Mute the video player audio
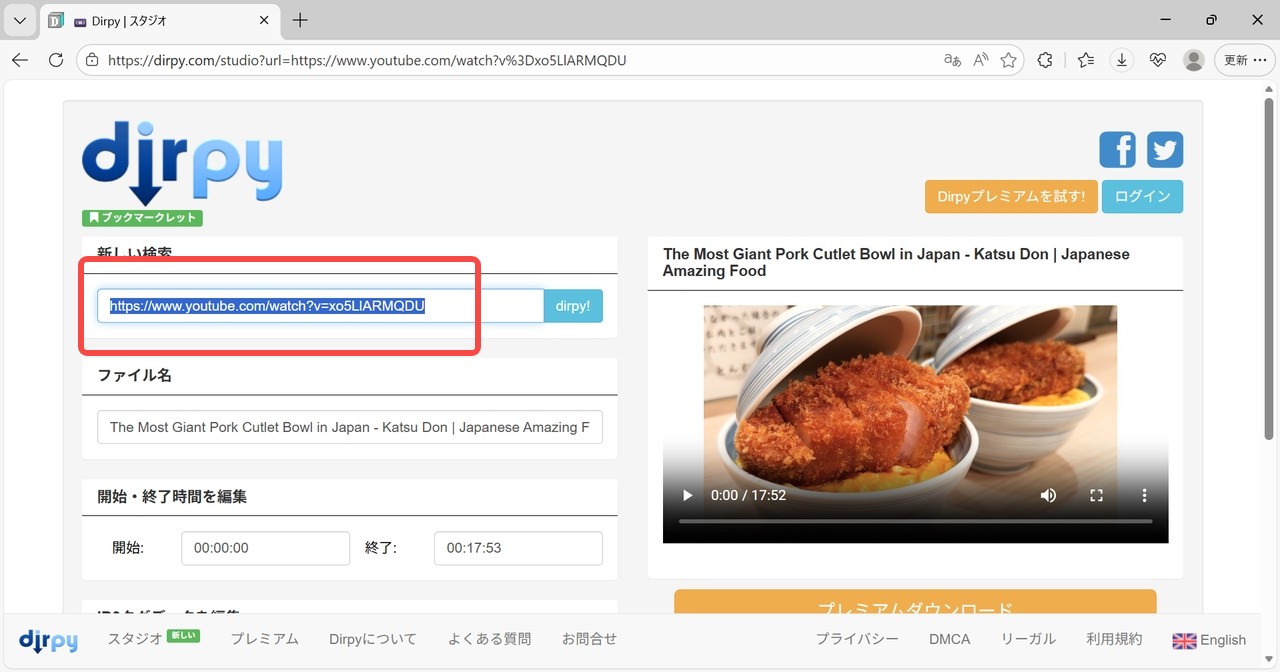This screenshot has height=672, width=1280. 1048,495
